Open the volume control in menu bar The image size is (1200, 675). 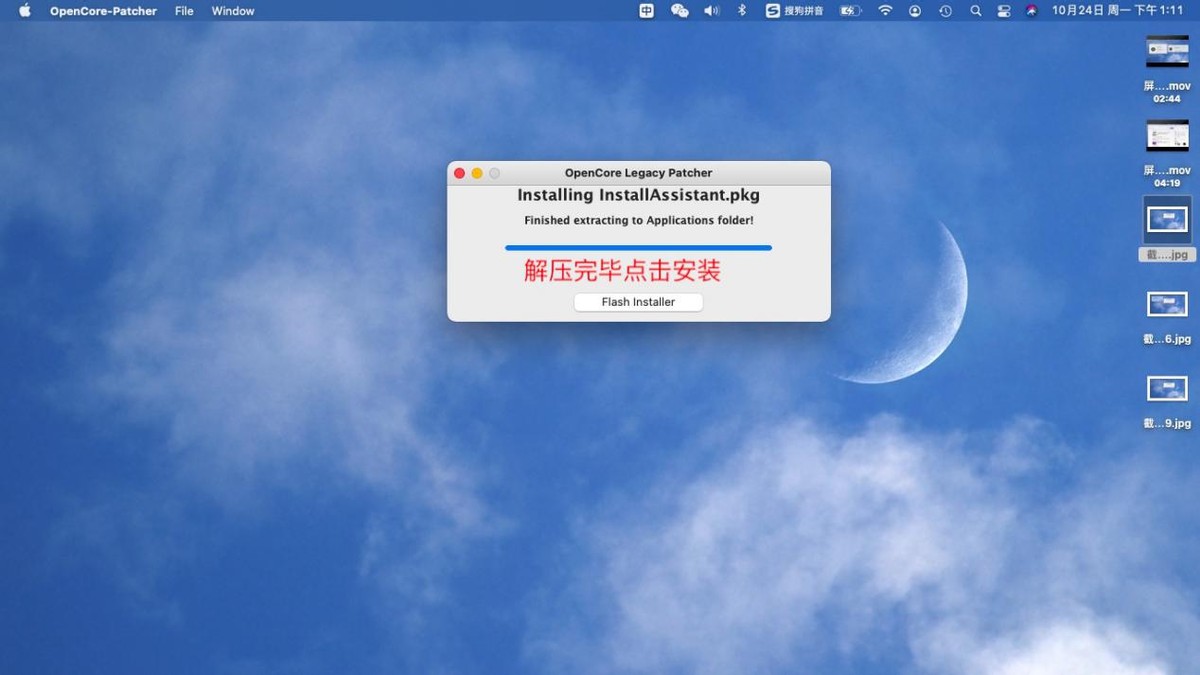[710, 10]
